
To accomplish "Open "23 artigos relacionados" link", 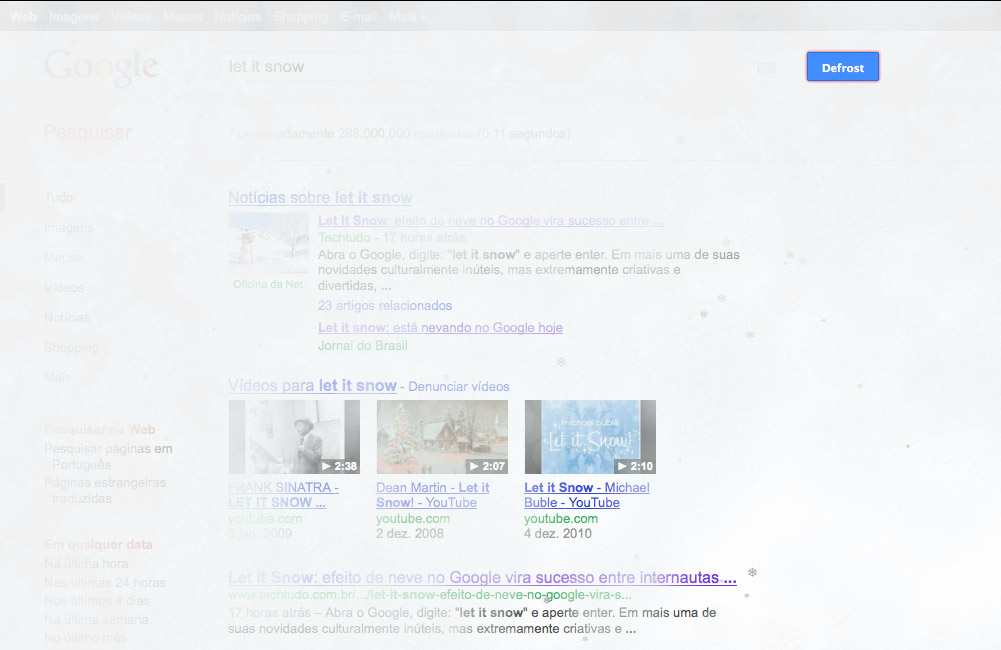I will point(385,306).
